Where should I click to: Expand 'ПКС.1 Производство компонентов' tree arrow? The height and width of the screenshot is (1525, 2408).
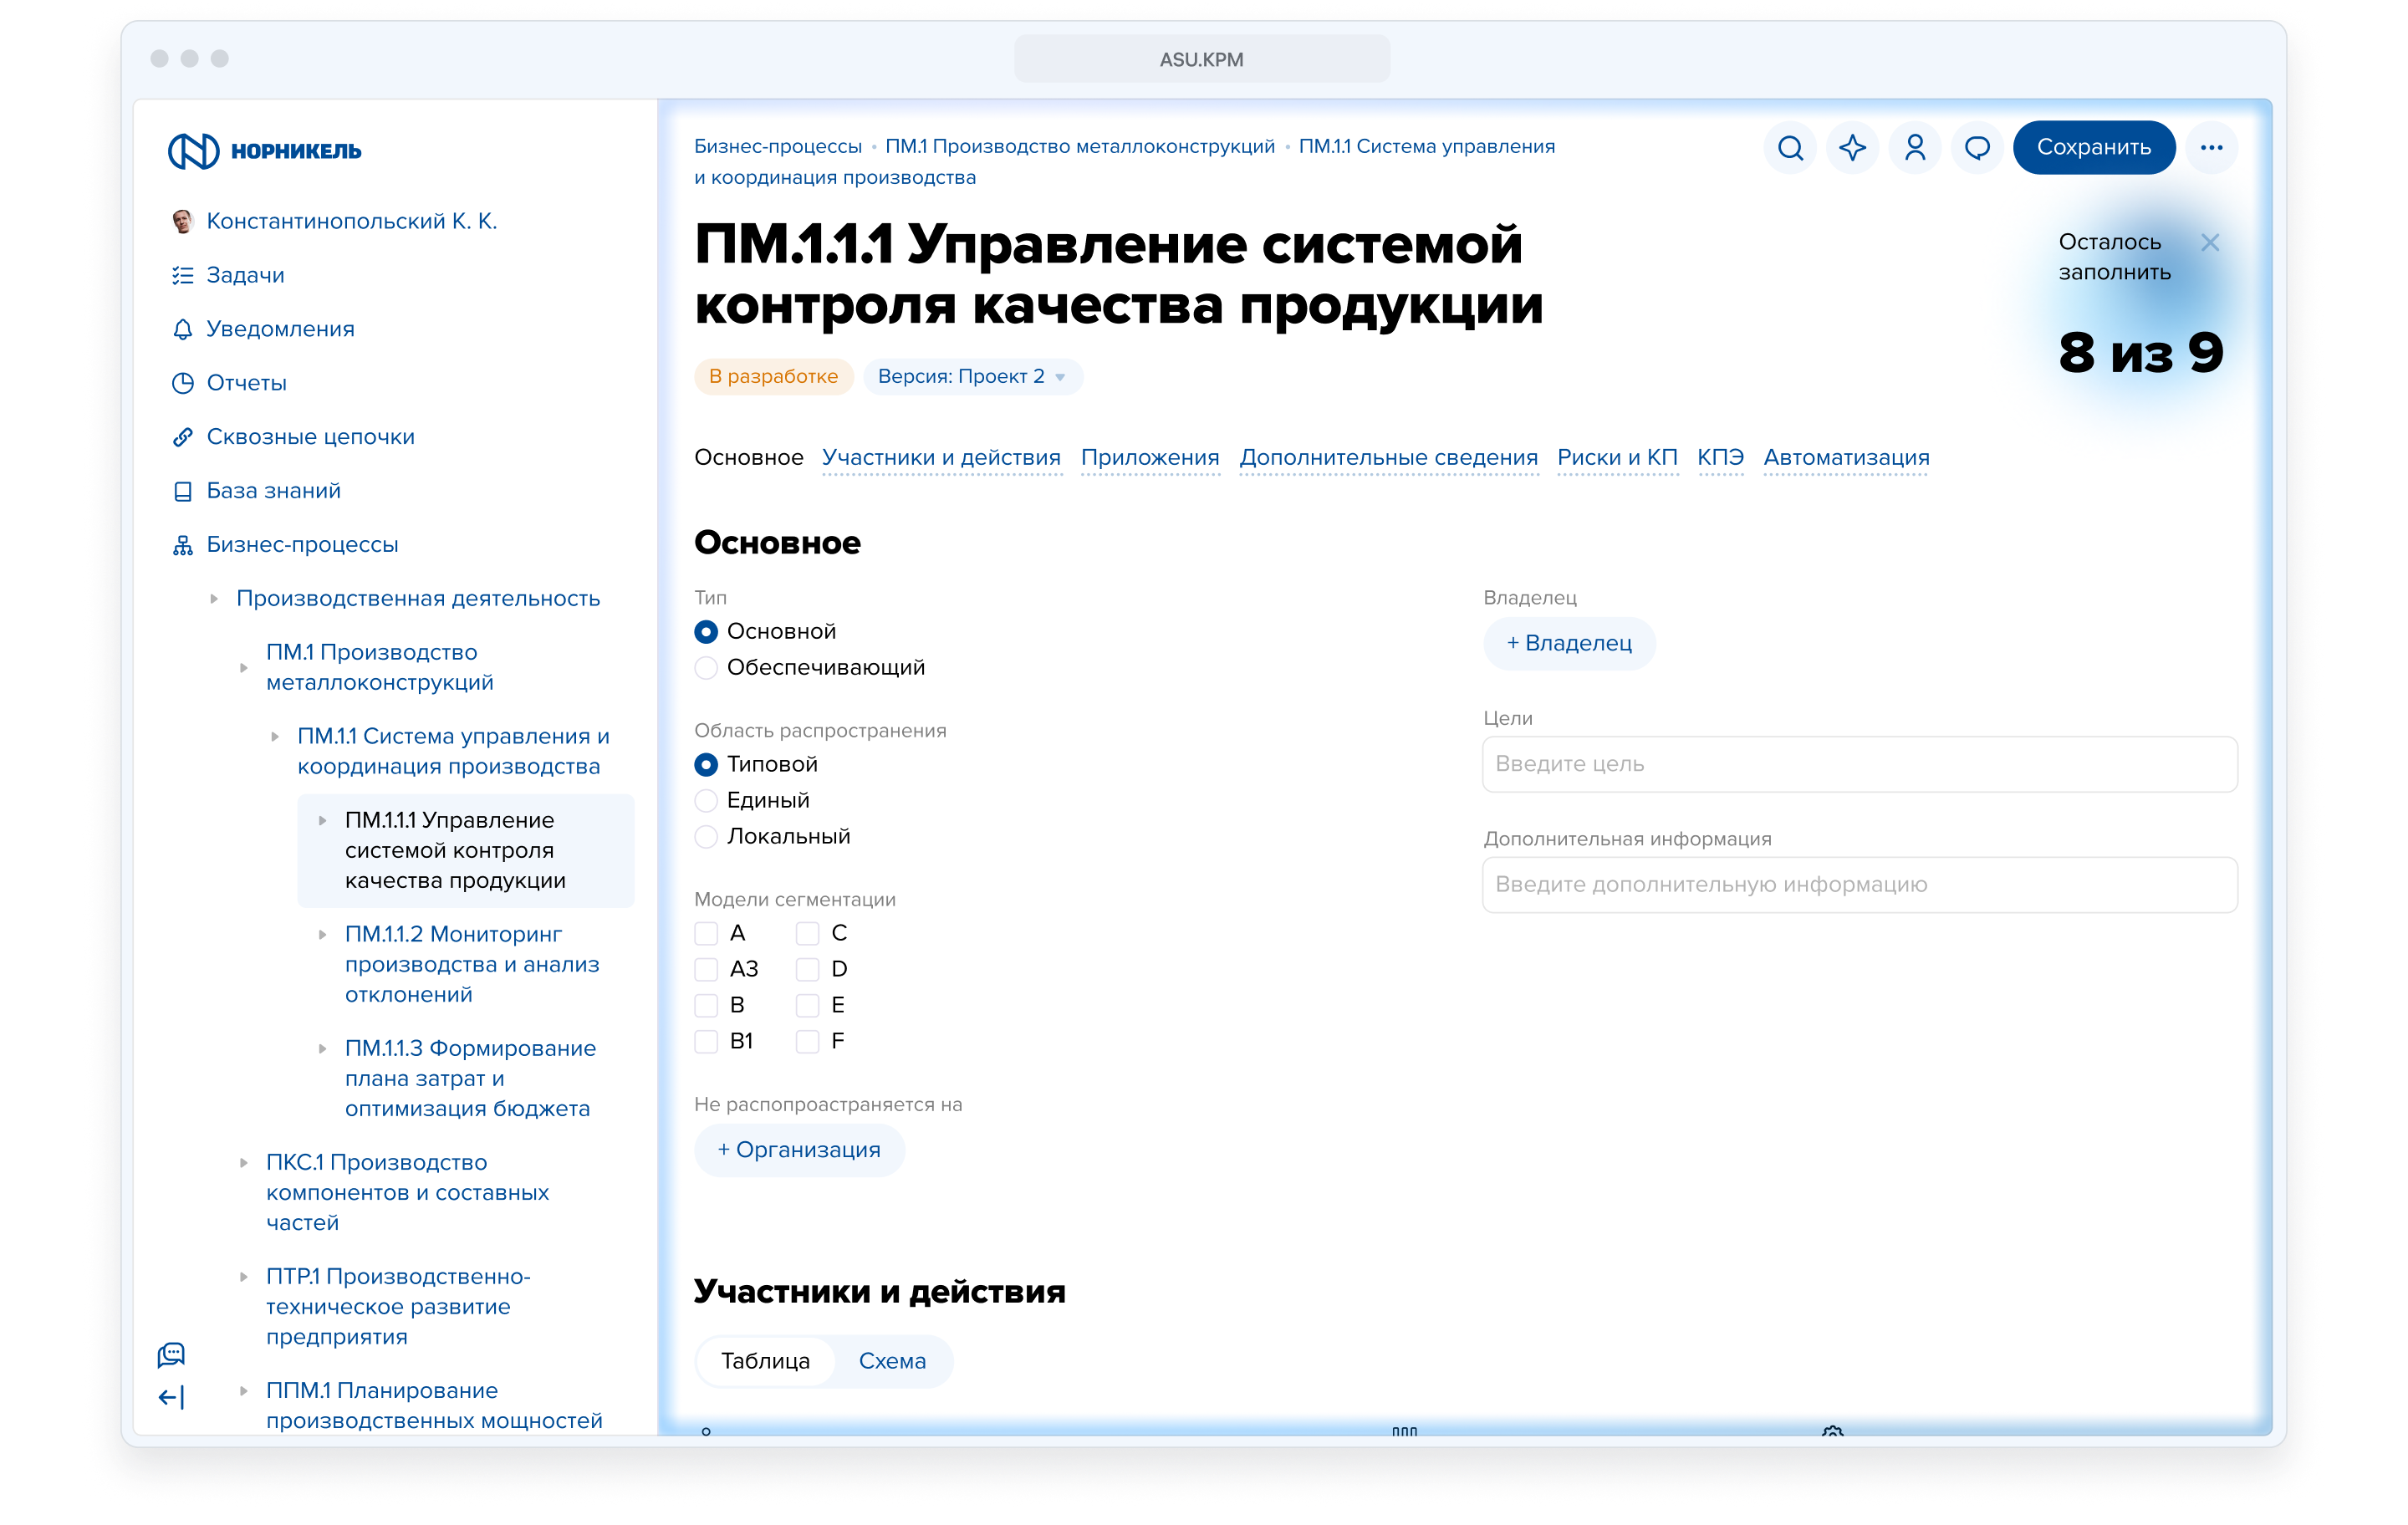tap(243, 1163)
